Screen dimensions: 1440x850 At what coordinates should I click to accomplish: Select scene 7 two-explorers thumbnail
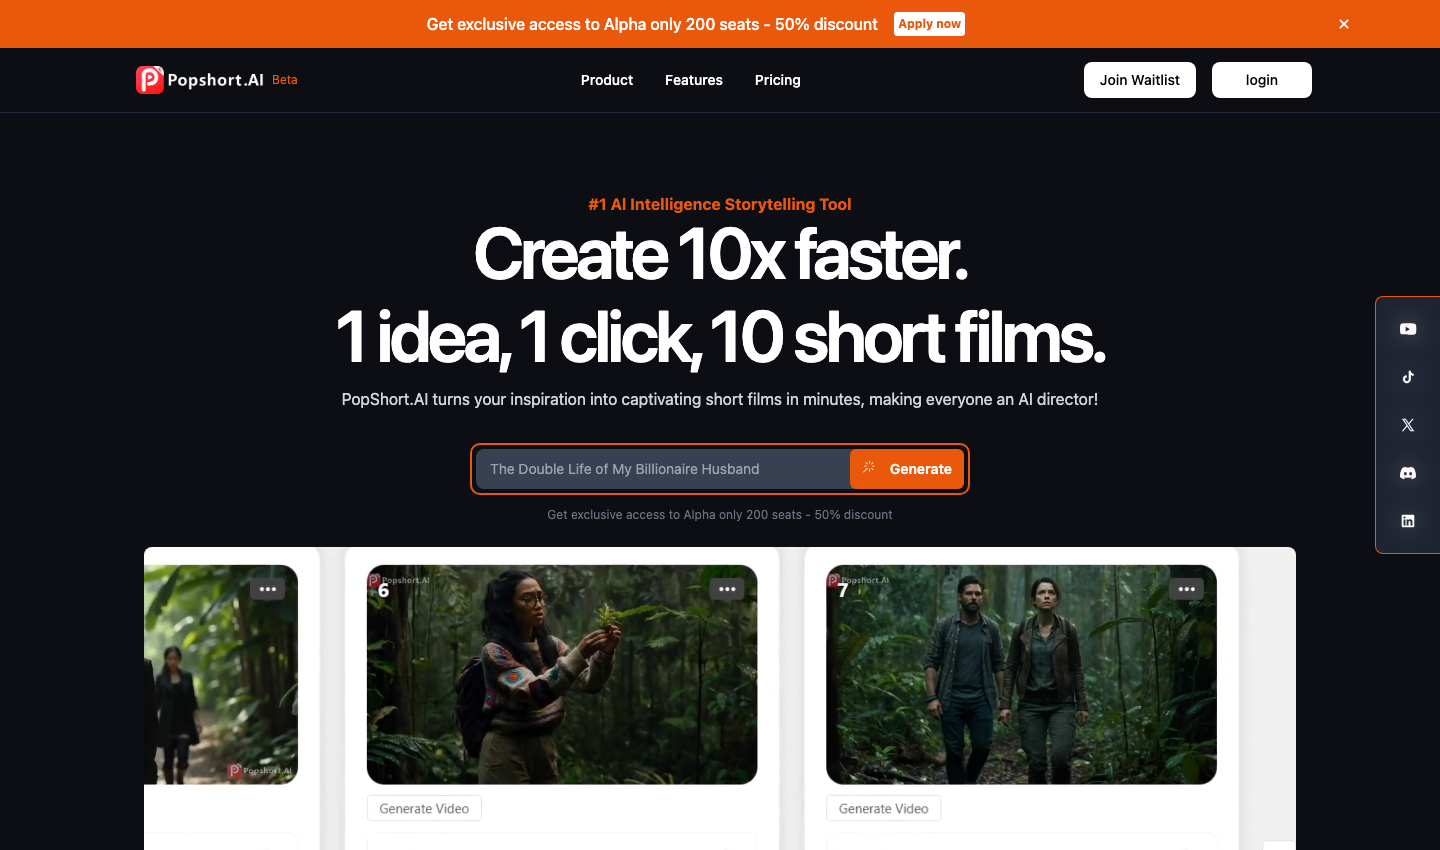pyautogui.click(x=1021, y=675)
